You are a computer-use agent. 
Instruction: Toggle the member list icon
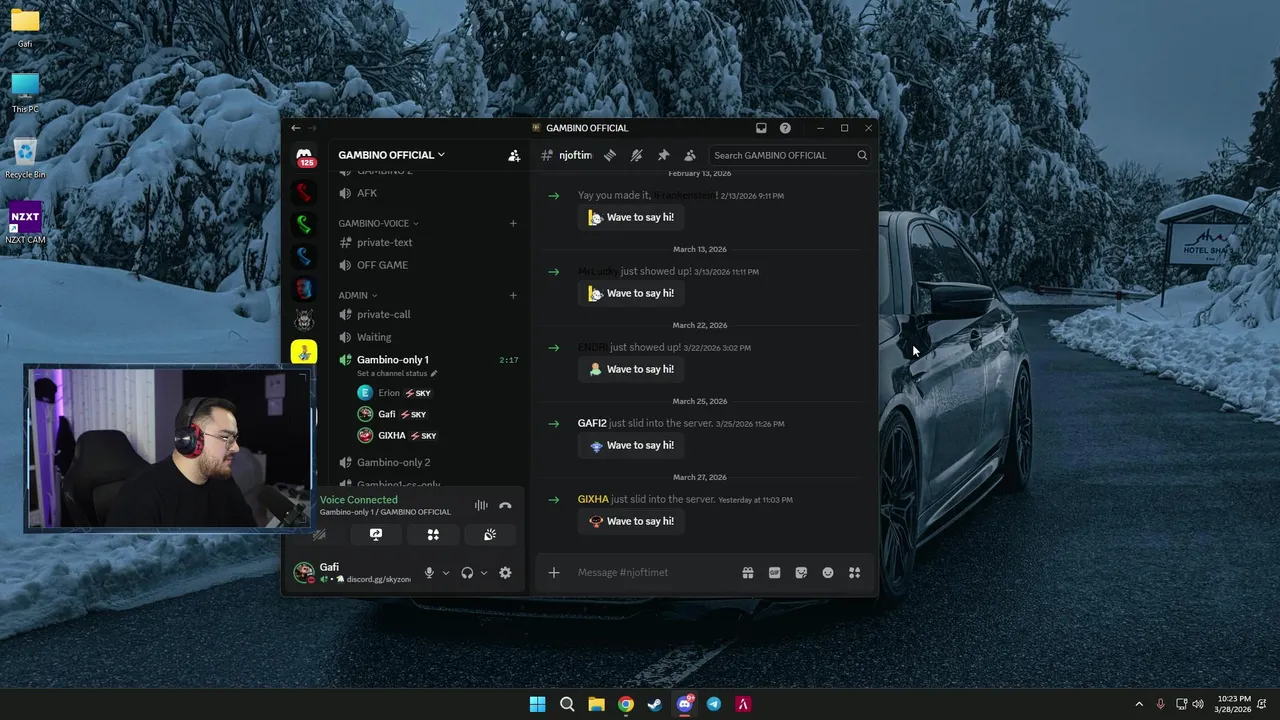pyautogui.click(x=690, y=155)
